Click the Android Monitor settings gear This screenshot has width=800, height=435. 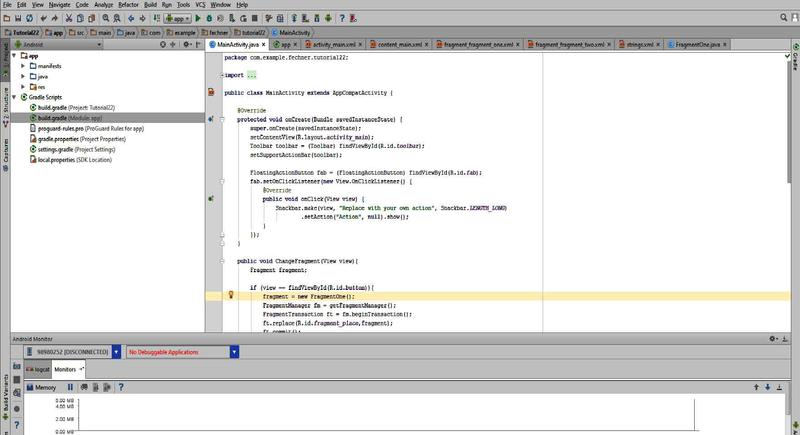coord(773,339)
